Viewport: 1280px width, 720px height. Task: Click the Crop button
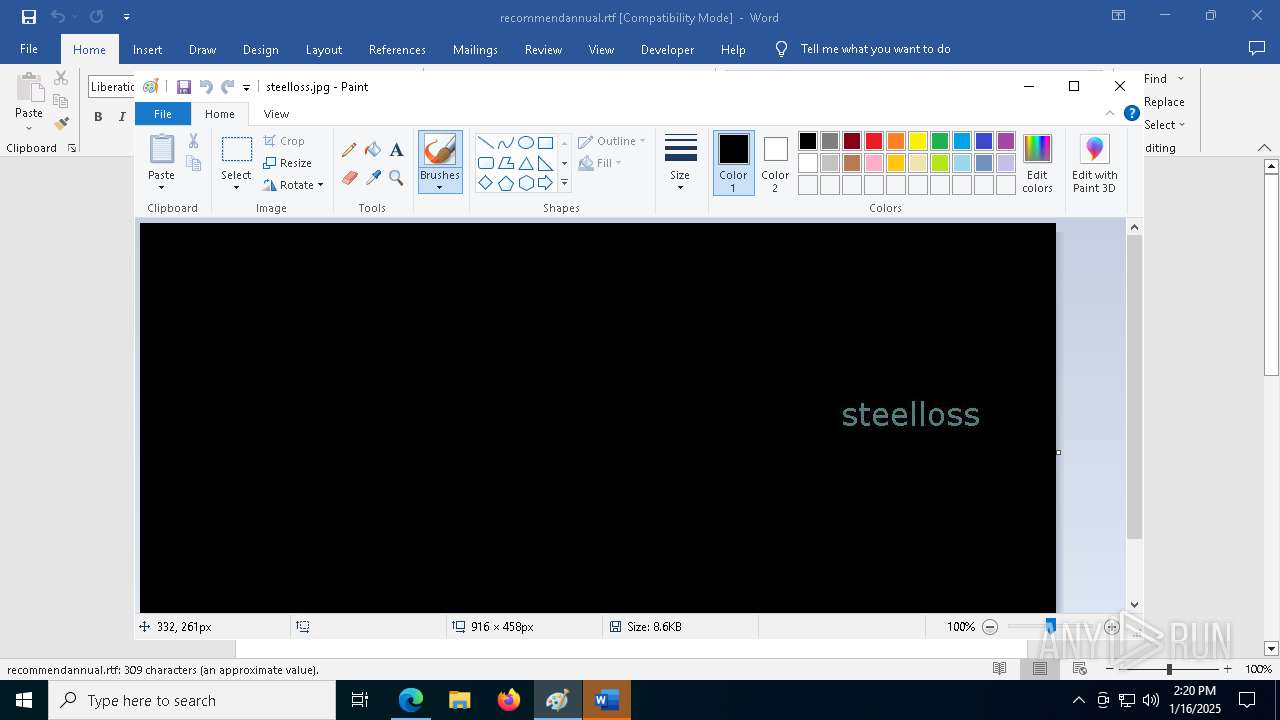(284, 141)
